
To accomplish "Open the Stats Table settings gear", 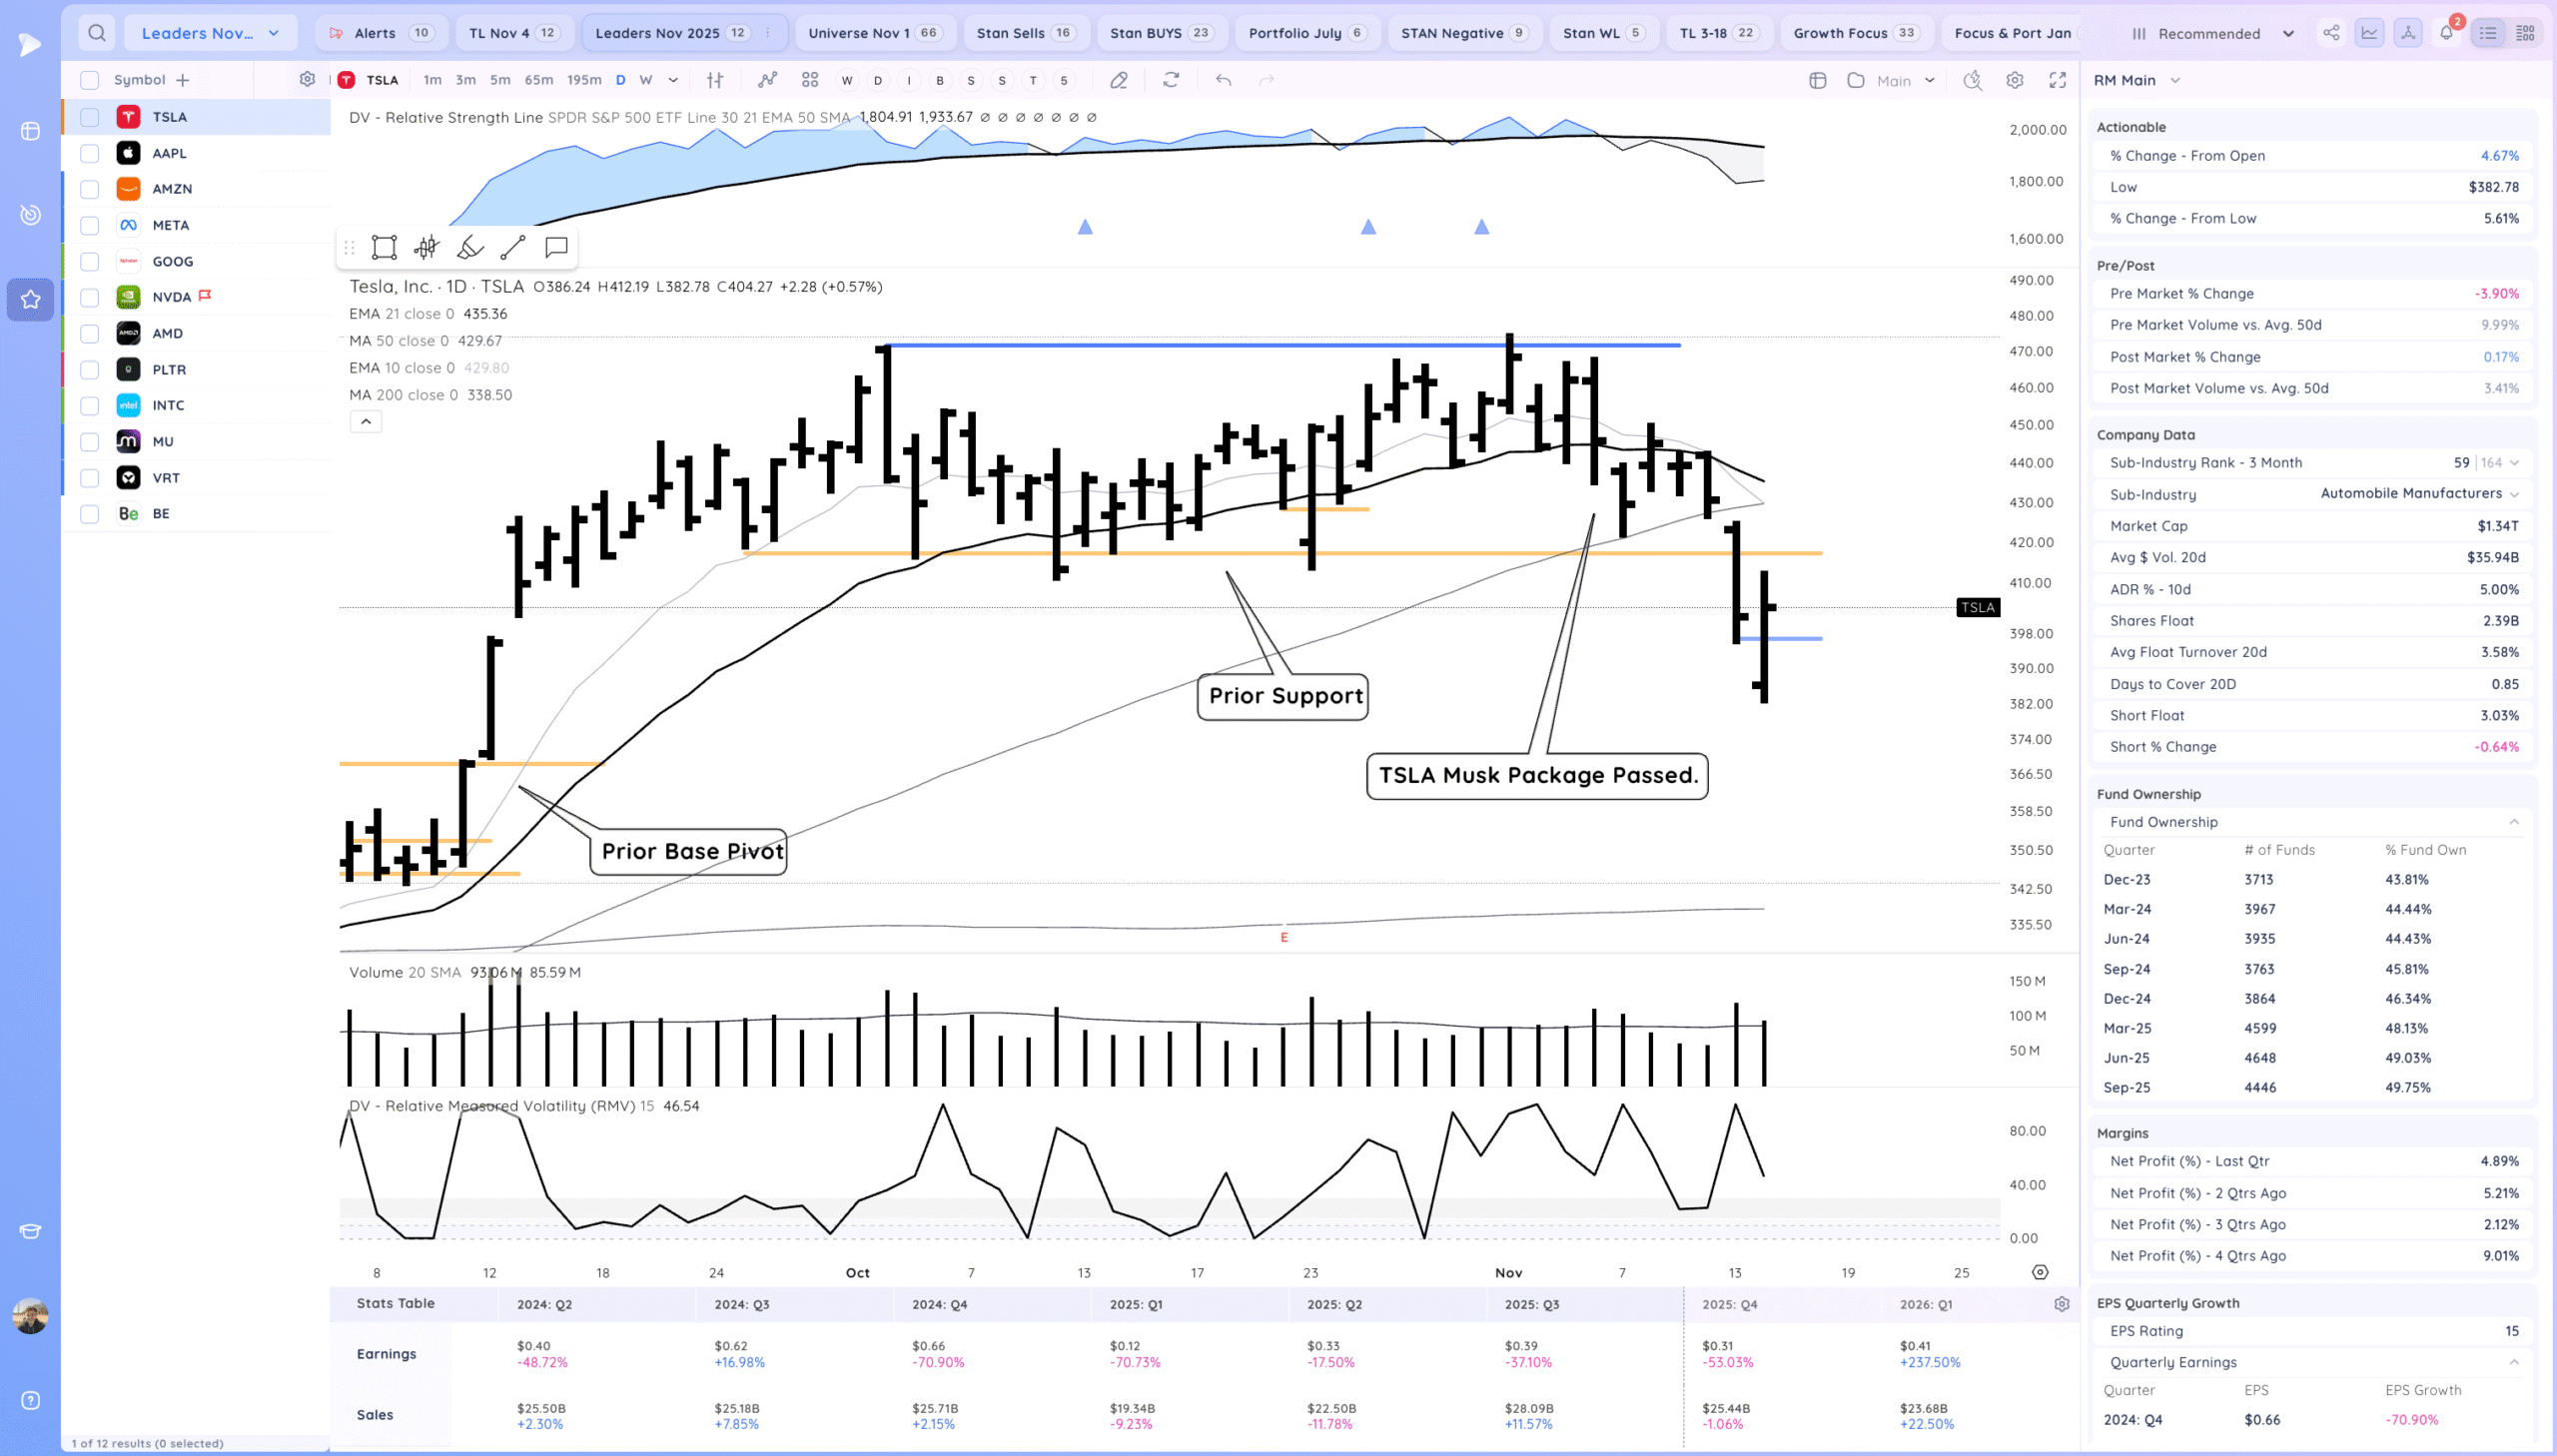I will [2061, 1304].
